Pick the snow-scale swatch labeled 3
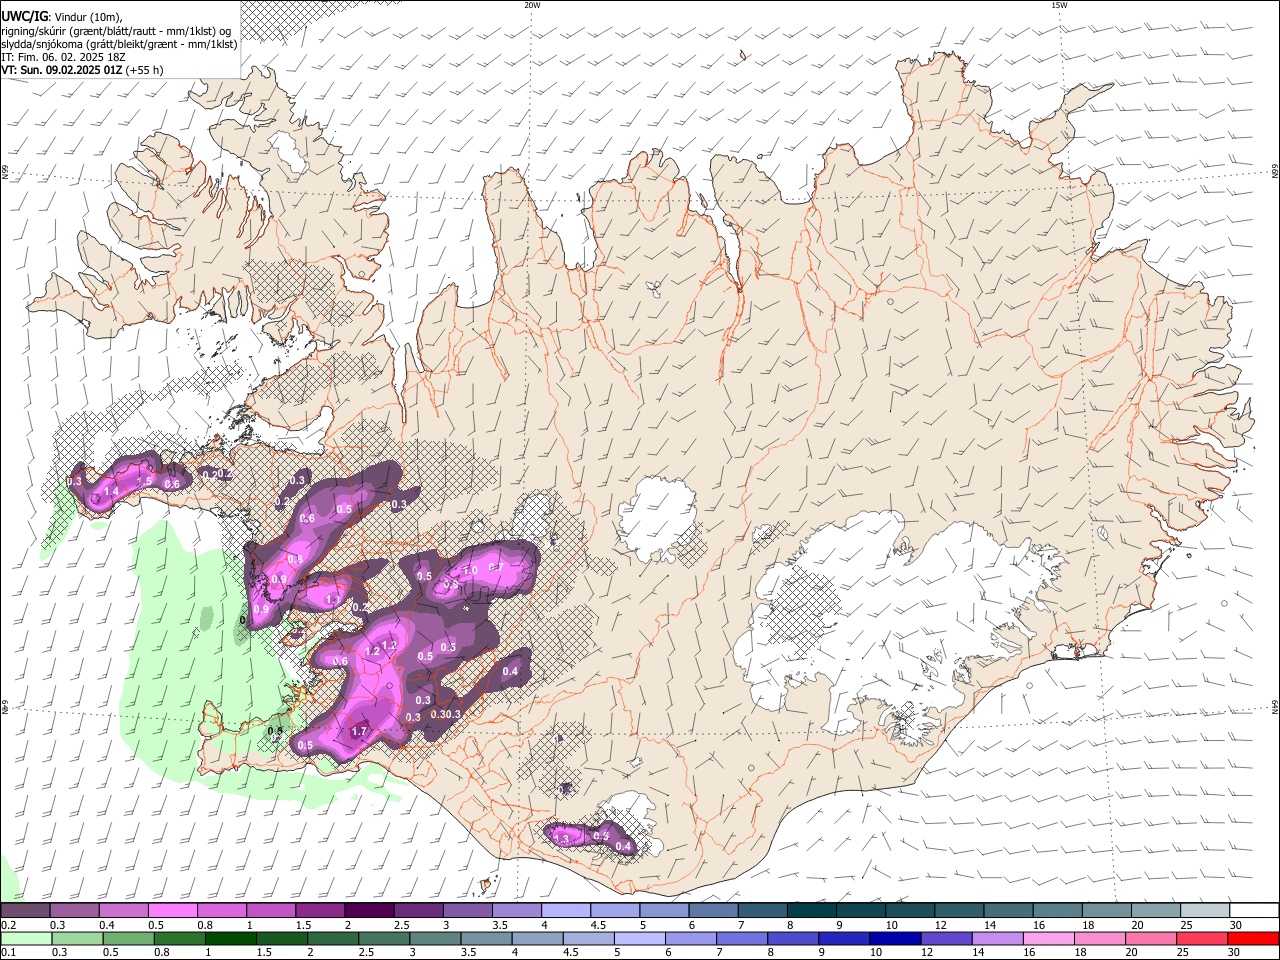1280x960 pixels. [x=467, y=910]
